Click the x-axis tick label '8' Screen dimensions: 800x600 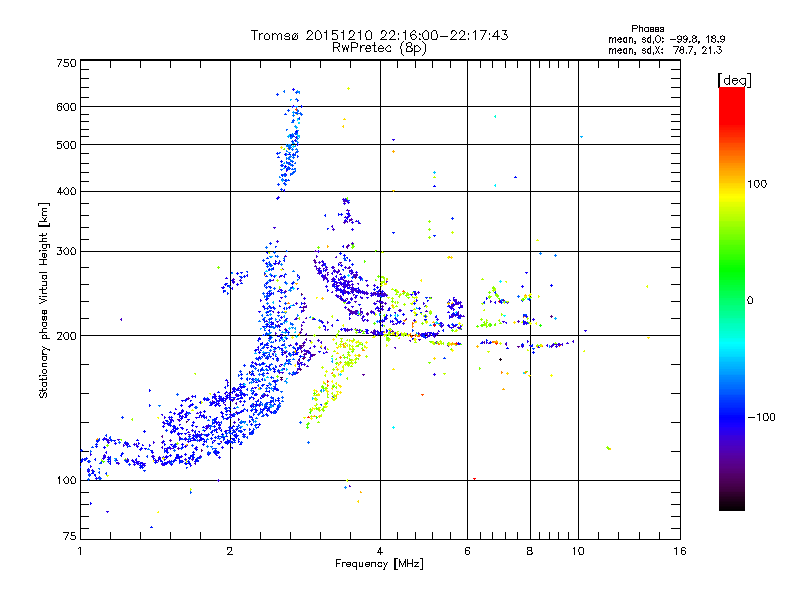click(530, 551)
